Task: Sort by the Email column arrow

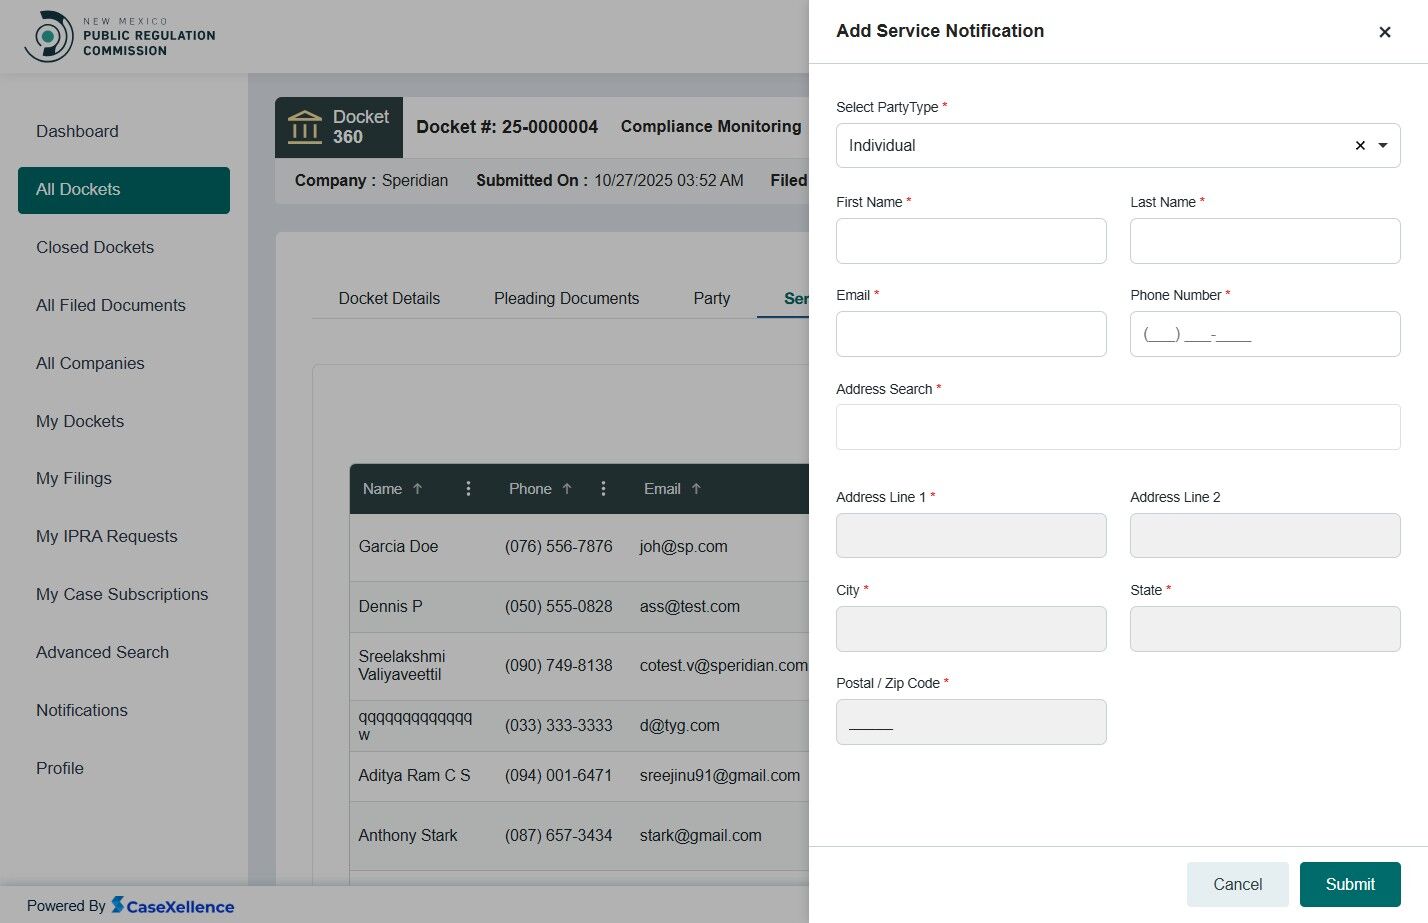Action: click(x=696, y=489)
